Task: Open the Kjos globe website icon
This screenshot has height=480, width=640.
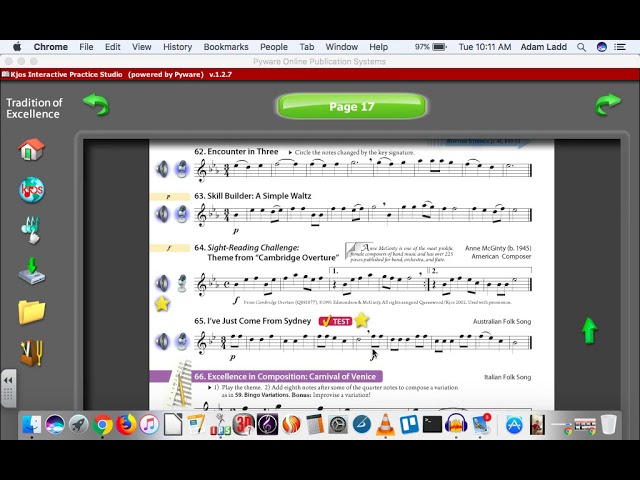Action: (31, 190)
